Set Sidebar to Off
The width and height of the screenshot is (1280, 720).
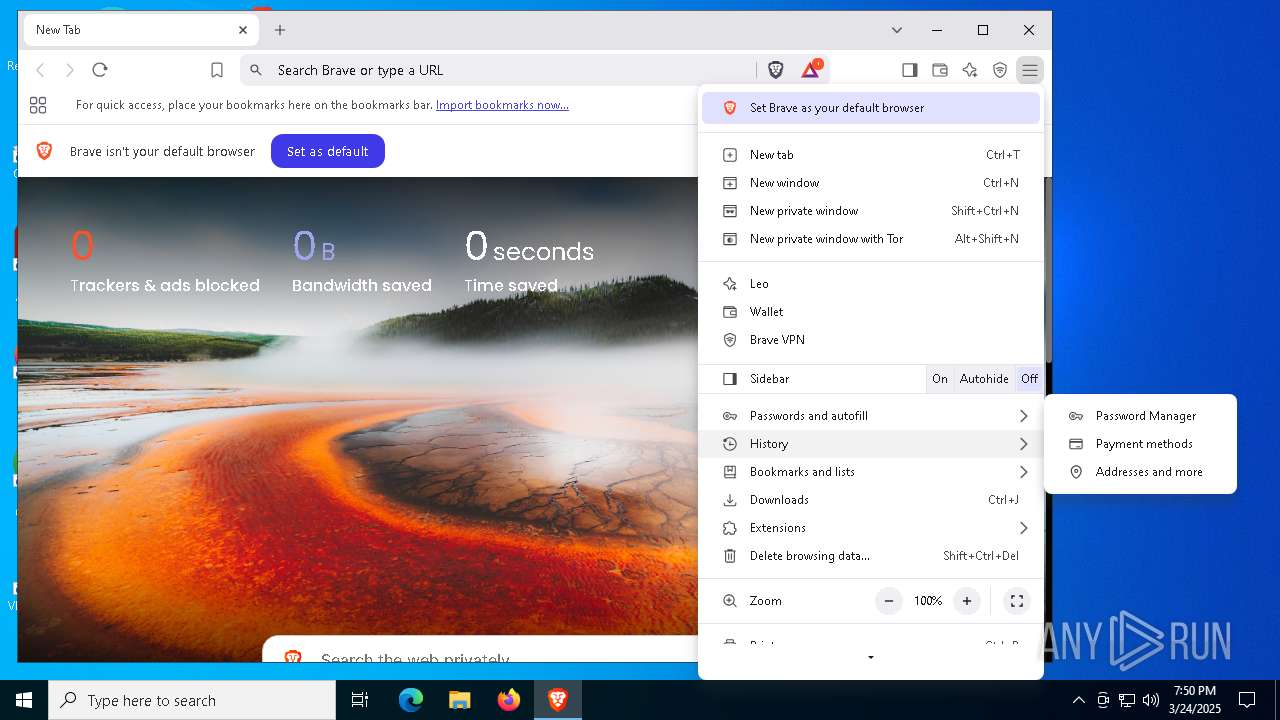(1029, 379)
